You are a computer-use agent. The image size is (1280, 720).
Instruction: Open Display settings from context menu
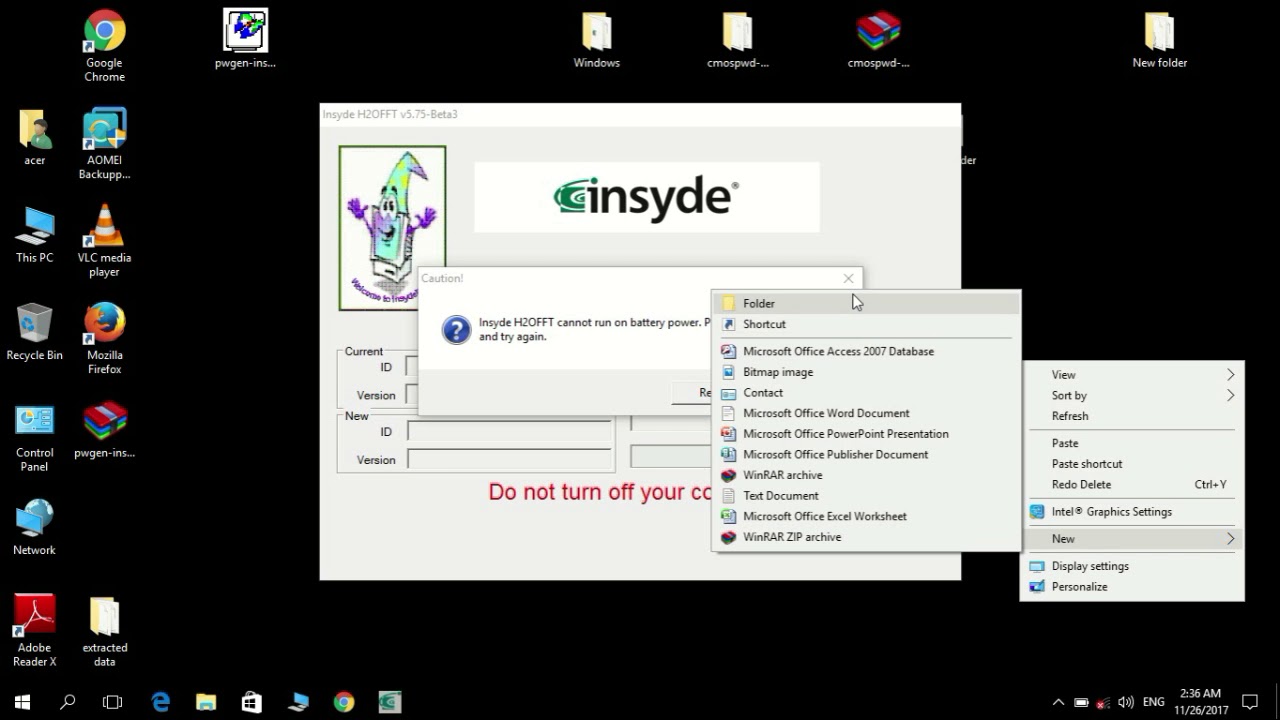[1132, 566]
